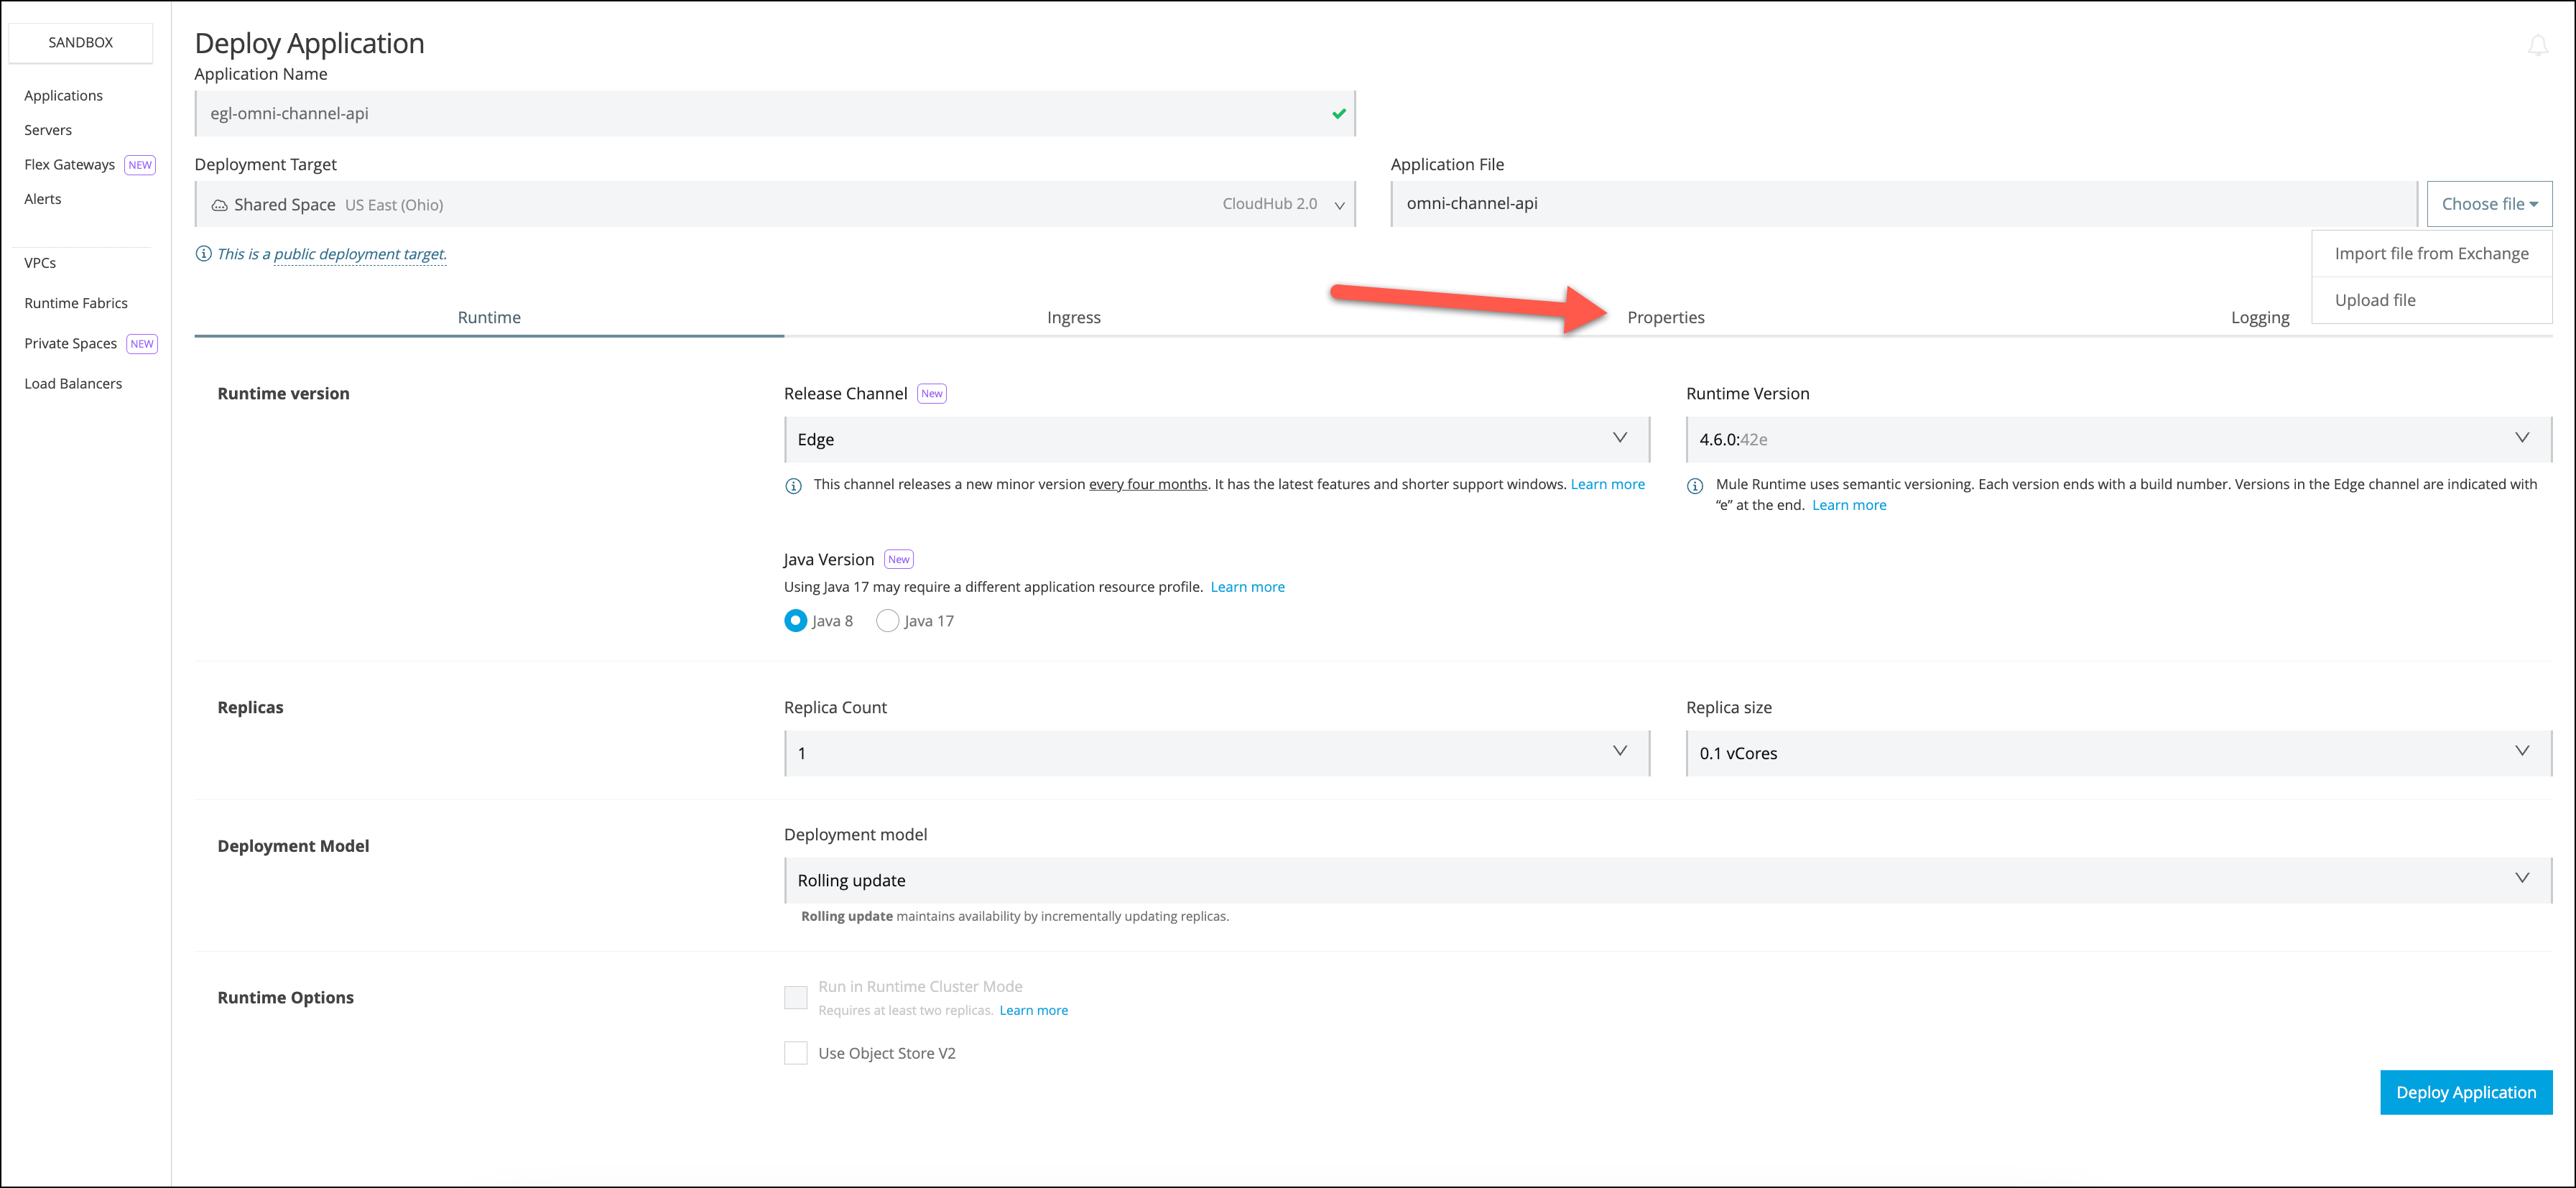Image resolution: width=2576 pixels, height=1188 pixels.
Task: Click info icon under Runtime Version
Action: point(1695,486)
